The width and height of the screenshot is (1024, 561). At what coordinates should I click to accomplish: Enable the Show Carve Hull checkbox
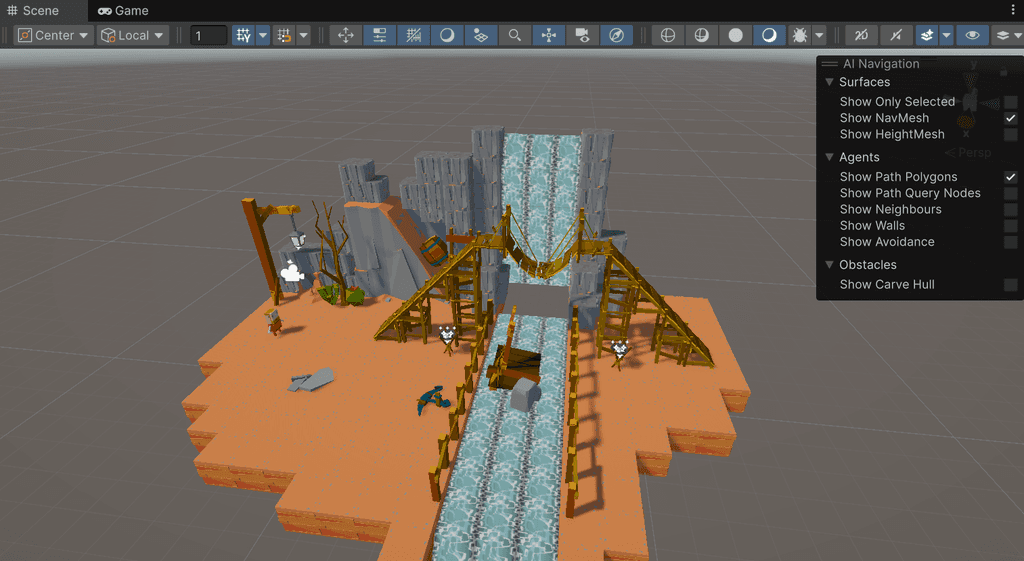point(1010,285)
